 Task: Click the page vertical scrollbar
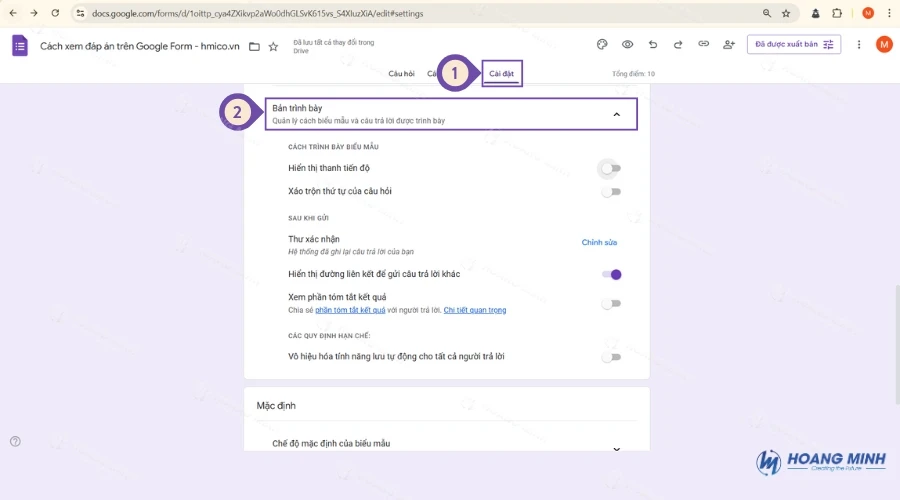(x=896, y=343)
